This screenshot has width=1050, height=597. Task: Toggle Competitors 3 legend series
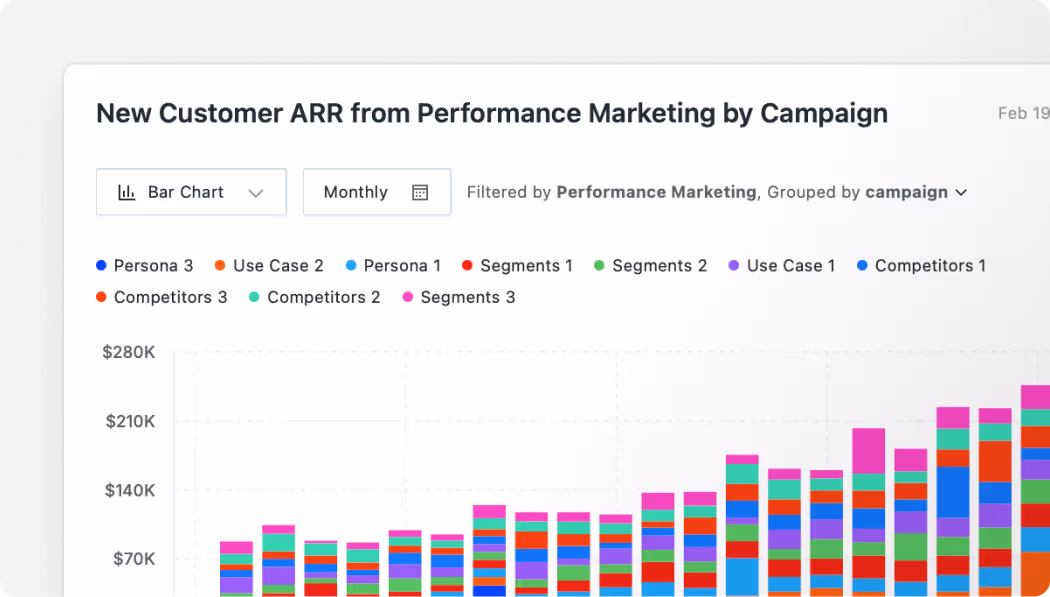pos(161,297)
